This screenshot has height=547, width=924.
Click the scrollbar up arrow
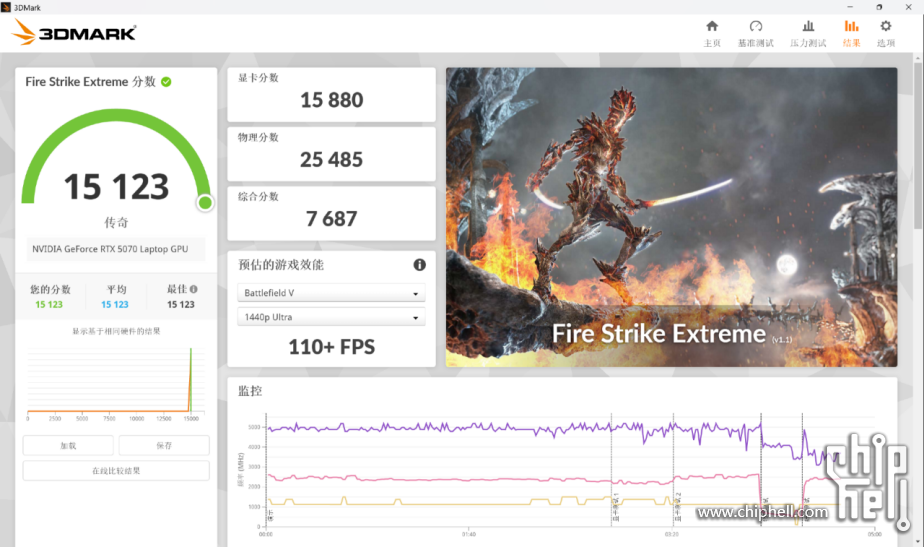pos(918,58)
